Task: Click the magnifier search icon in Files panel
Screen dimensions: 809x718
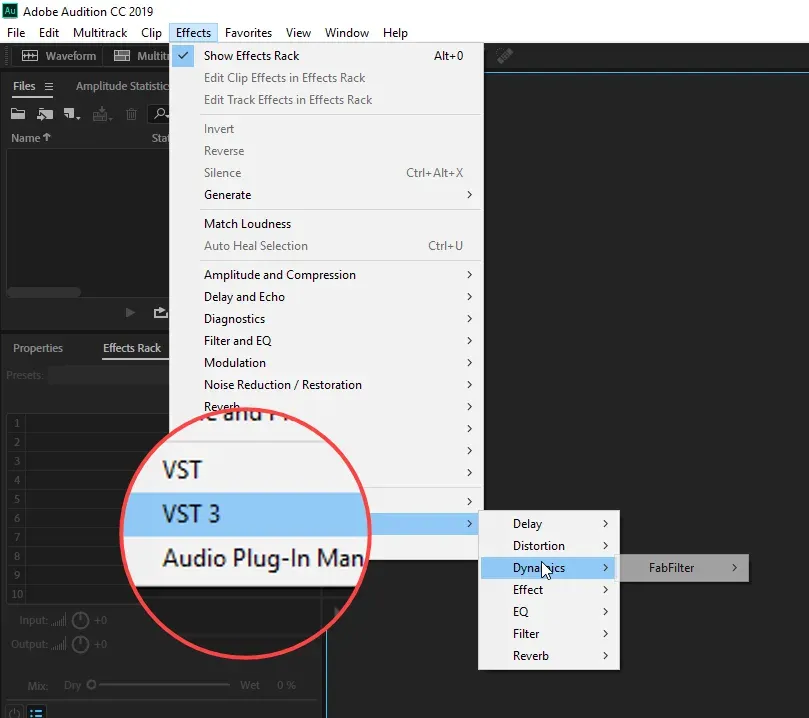Action: [160, 113]
